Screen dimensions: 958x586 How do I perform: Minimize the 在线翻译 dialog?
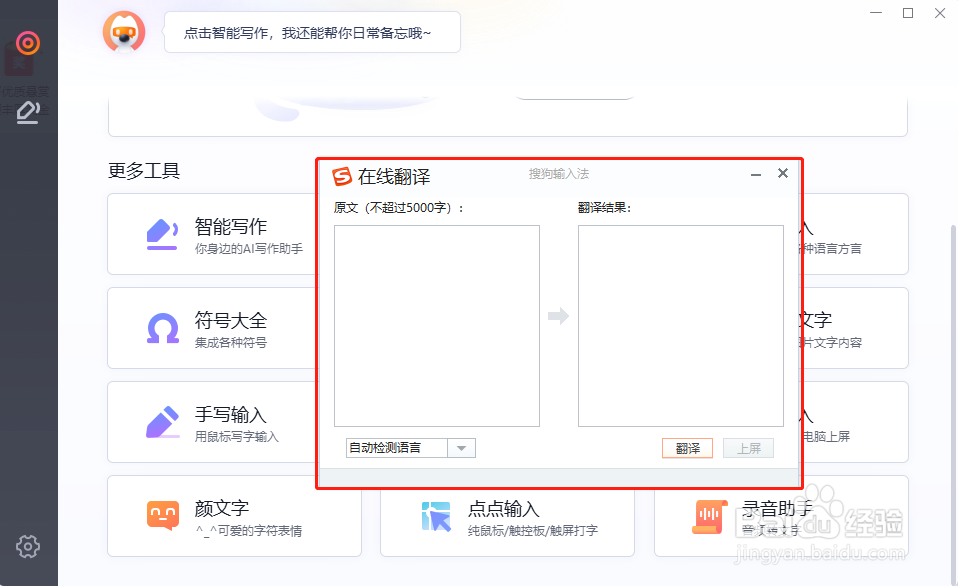point(756,175)
